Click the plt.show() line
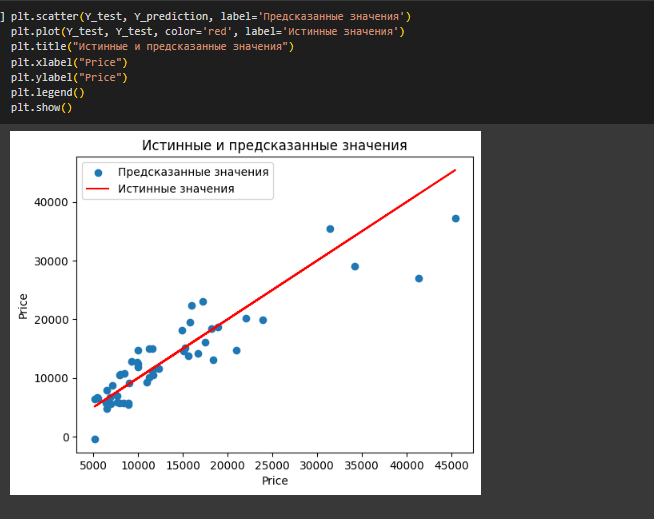This screenshot has width=654, height=519. point(41,108)
